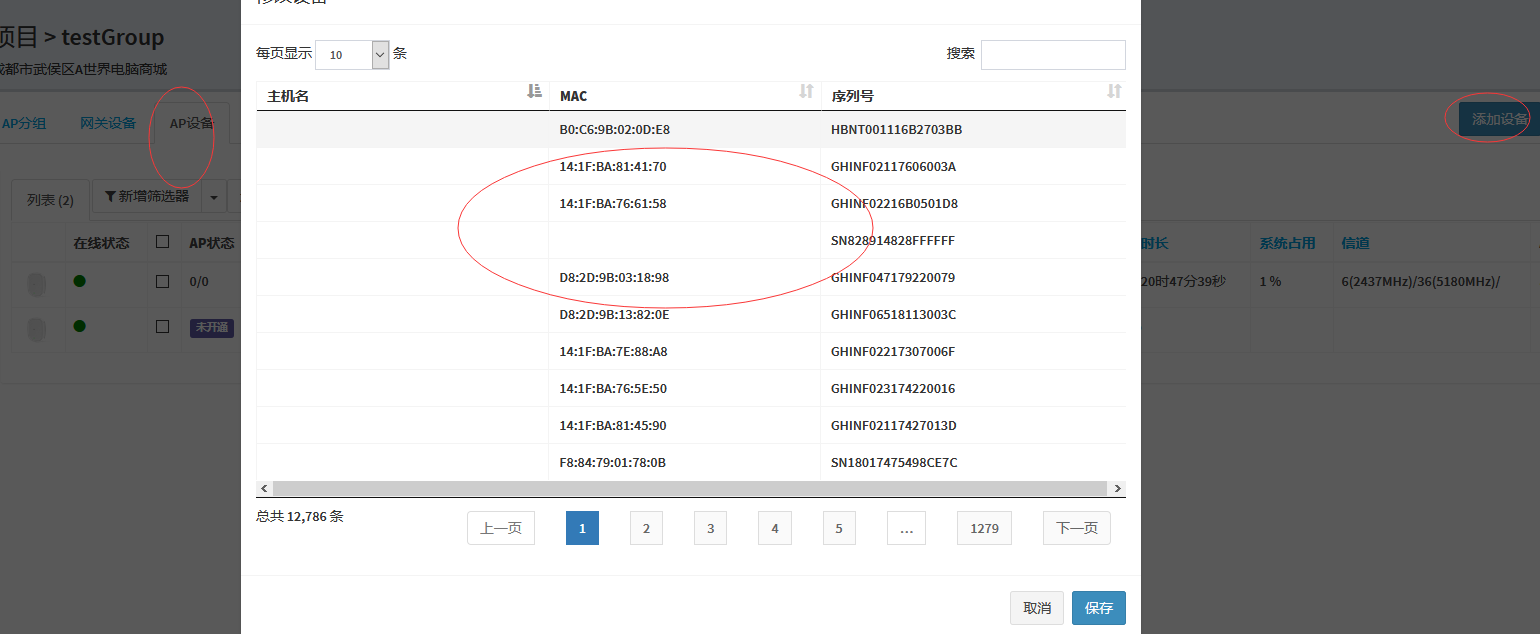Check the box beside the 未开通 row

162,326
